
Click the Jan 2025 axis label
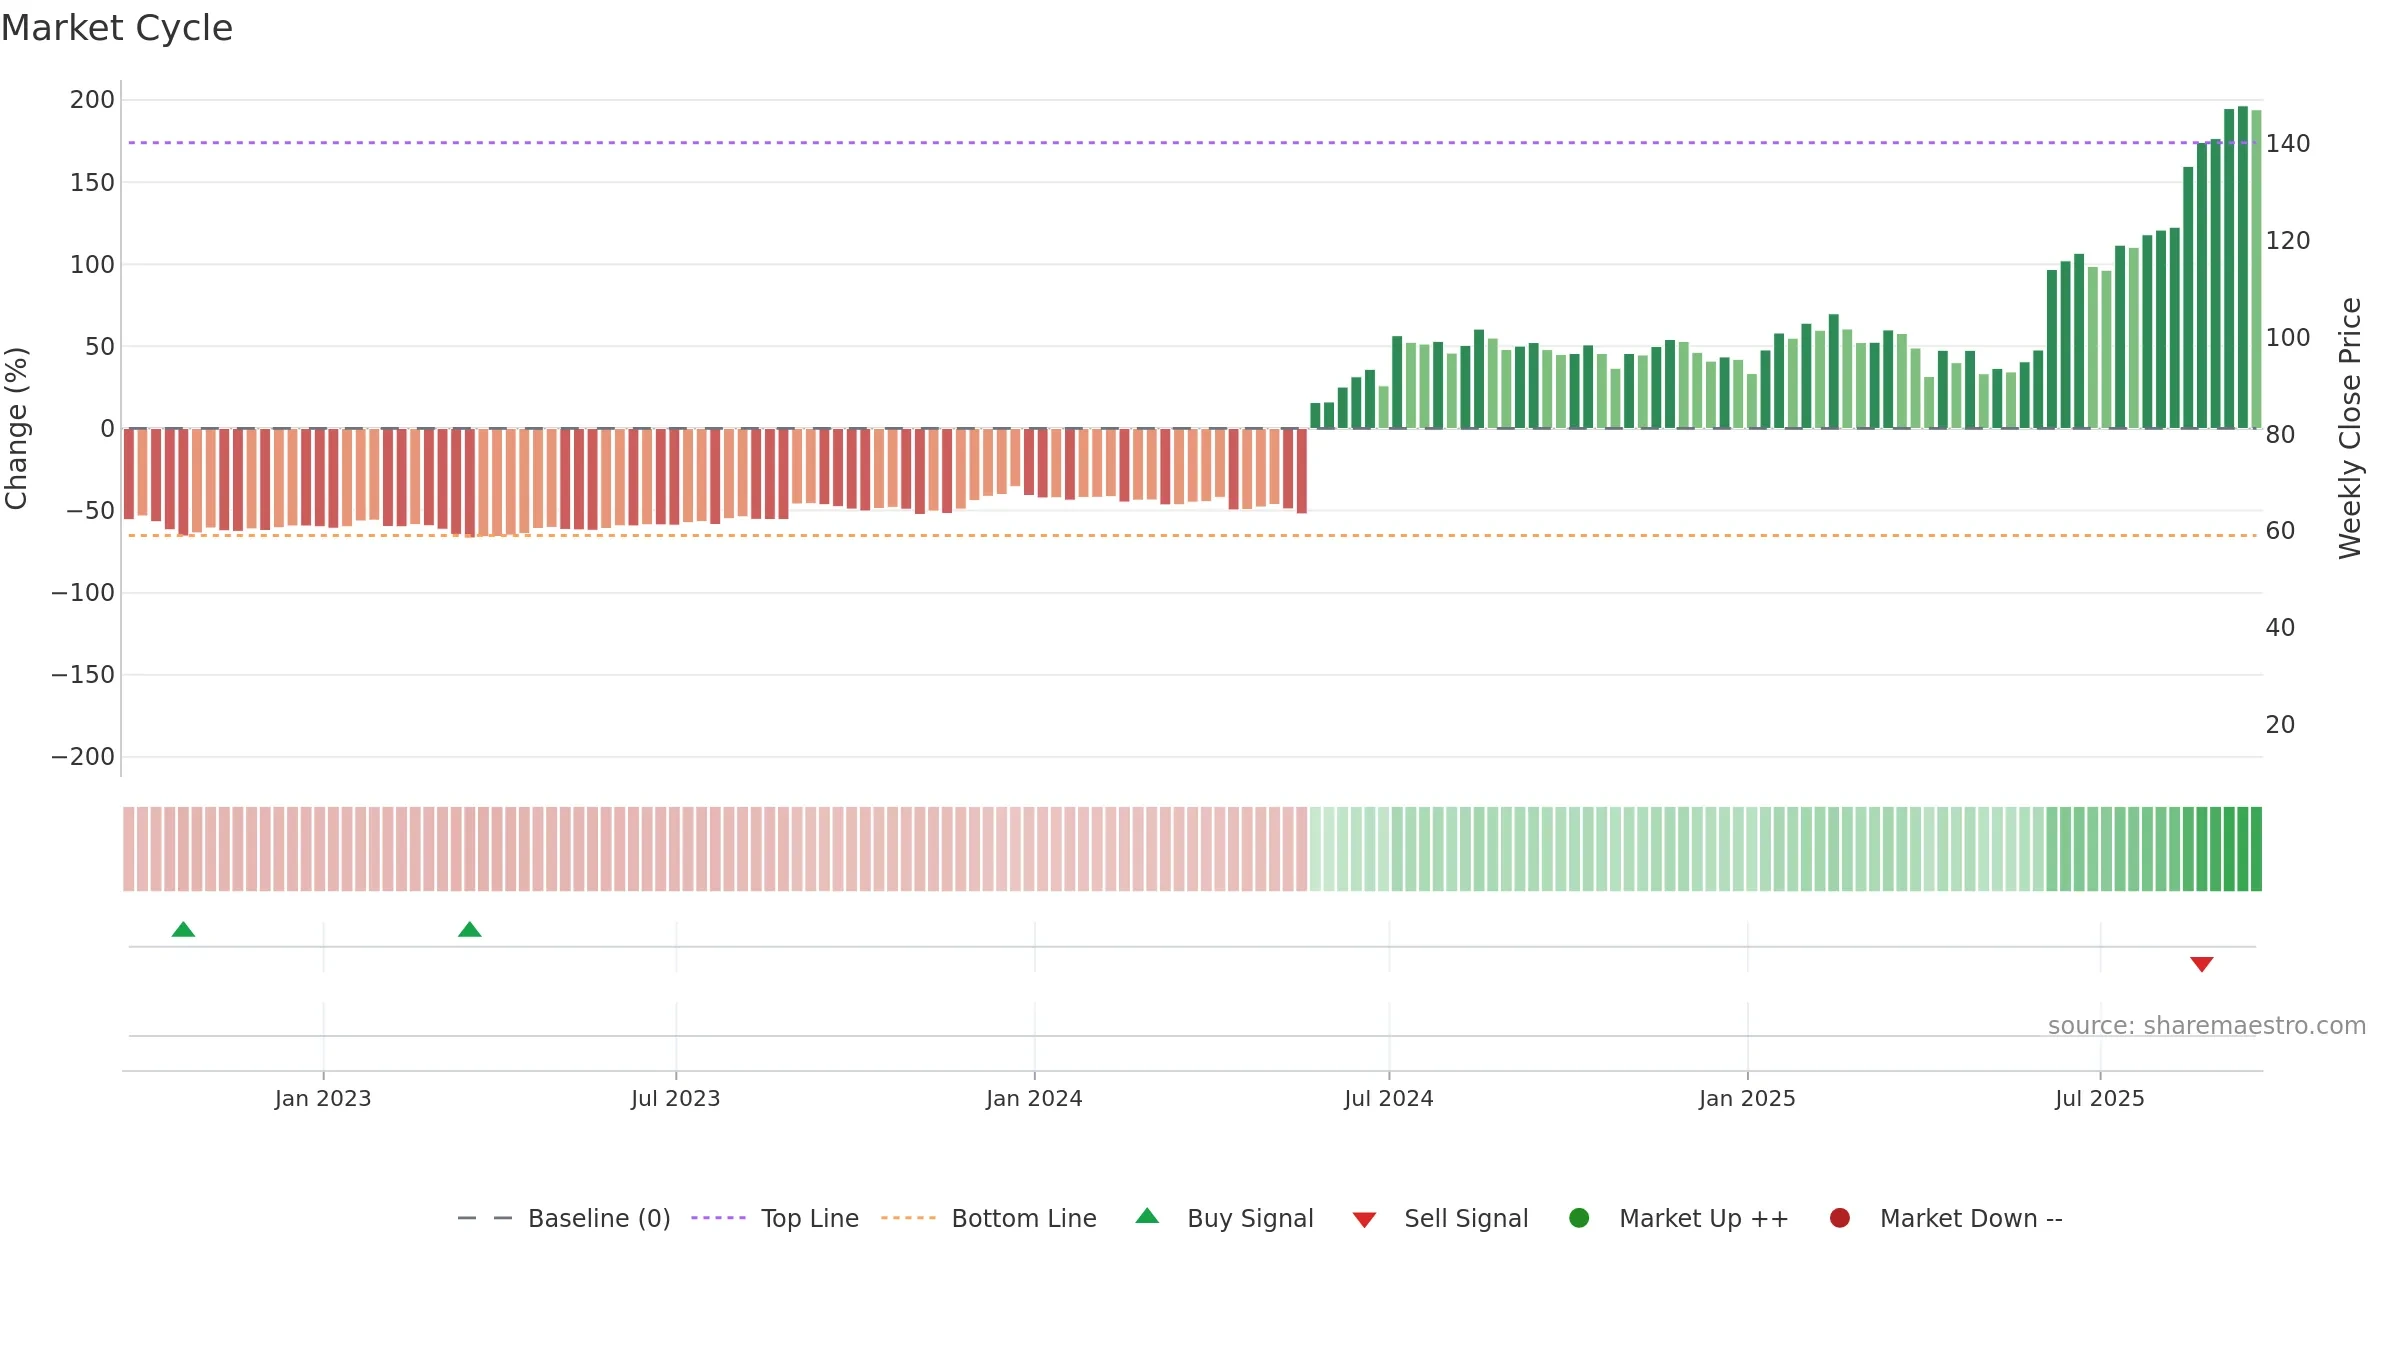pyautogui.click(x=1747, y=1099)
